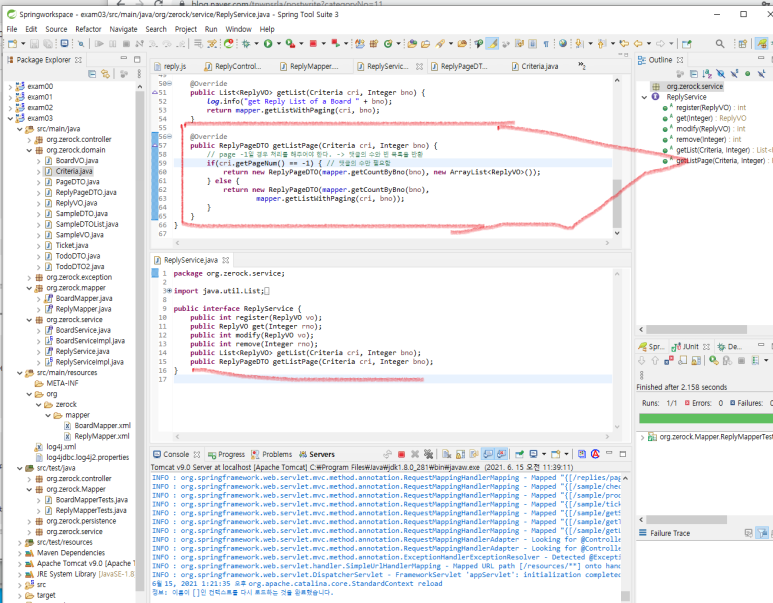Expand org.zerock.exception package
773x603 pixels.
click(x=29, y=277)
